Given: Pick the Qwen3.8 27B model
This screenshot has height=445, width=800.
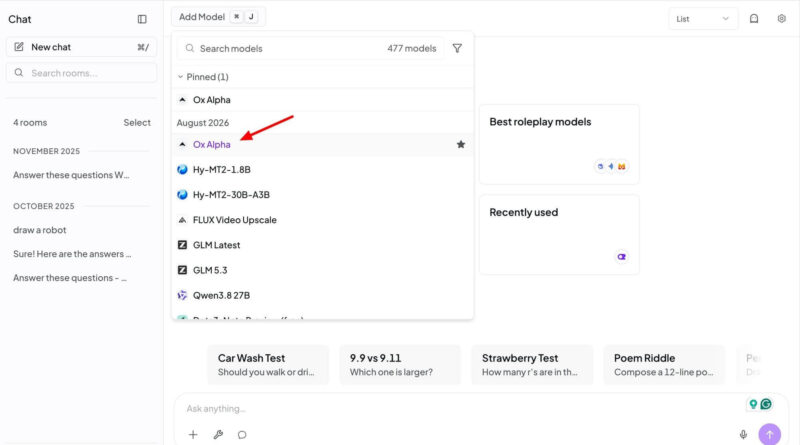Looking at the screenshot, I should click(x=322, y=295).
